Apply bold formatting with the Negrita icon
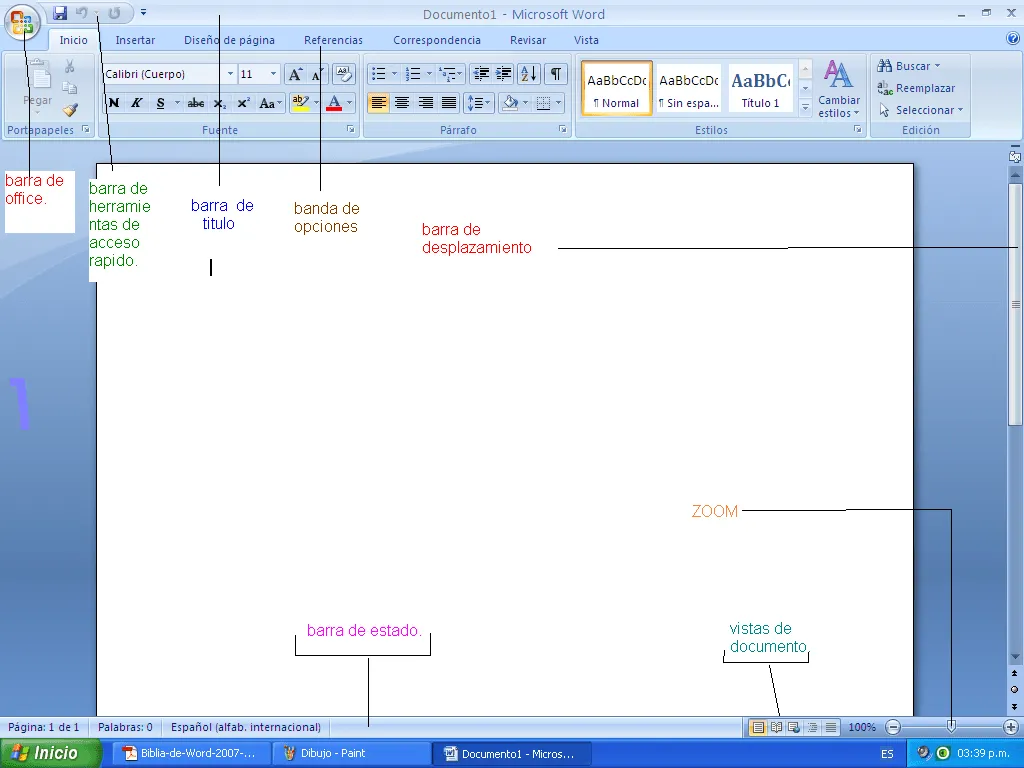Screen dimensions: 1024x768 pyautogui.click(x=113, y=102)
